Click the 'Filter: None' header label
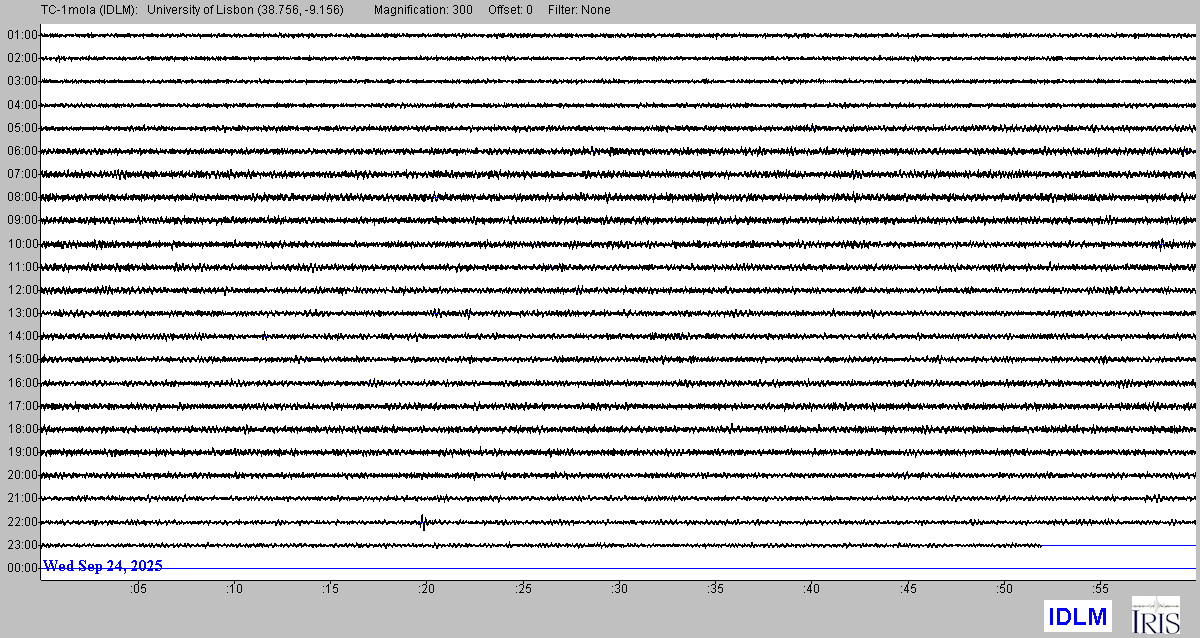Viewport: 1200px width, 638px height. 579,10
